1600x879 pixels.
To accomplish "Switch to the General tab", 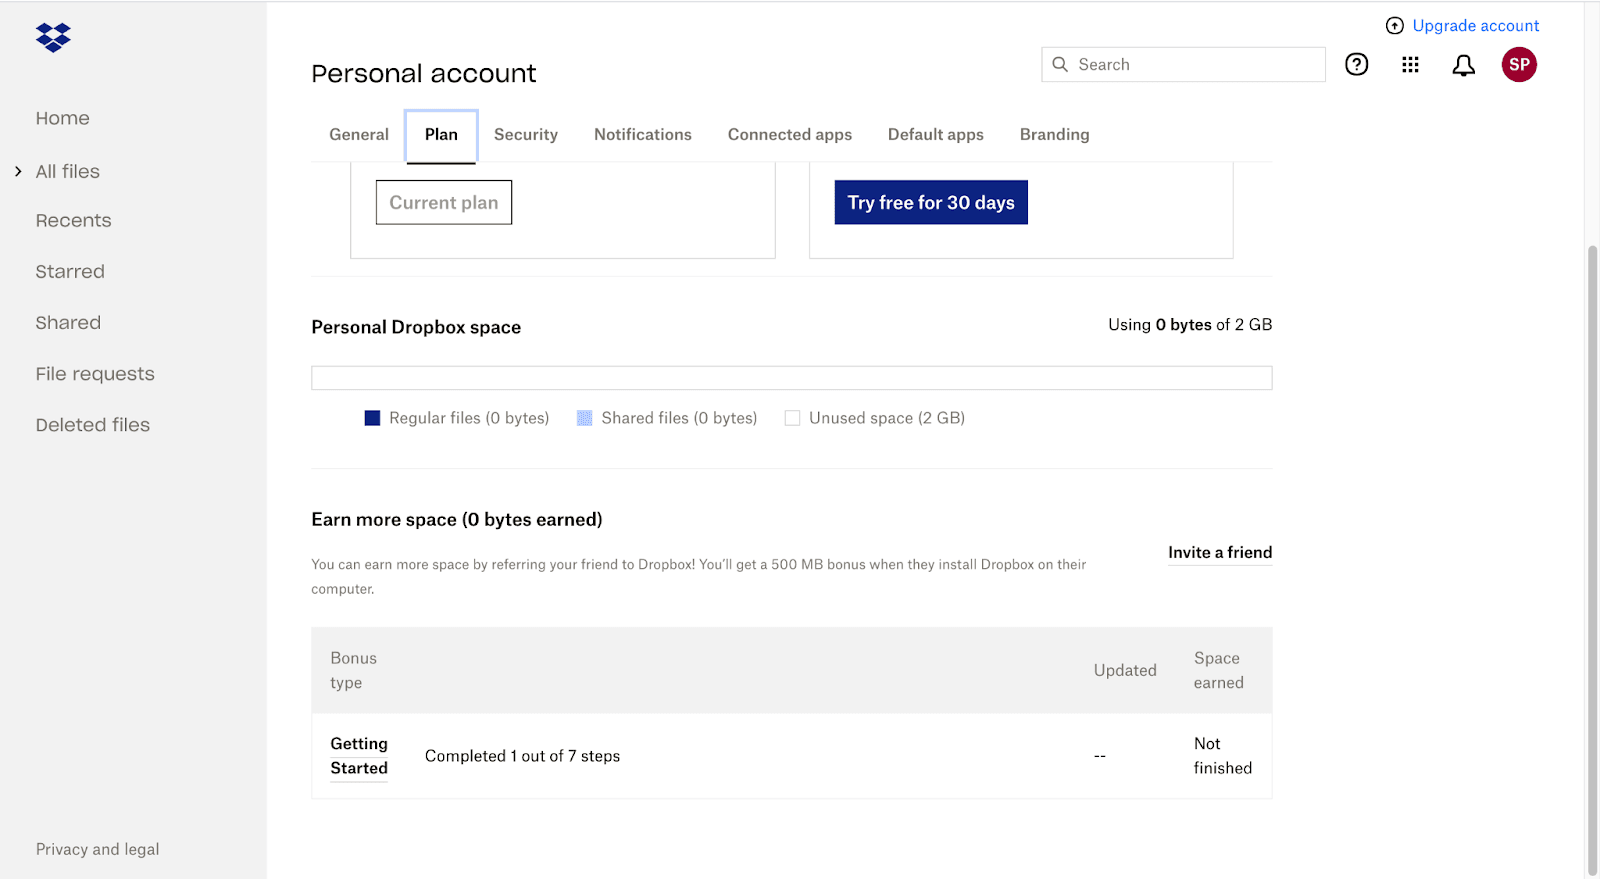I will 359,134.
